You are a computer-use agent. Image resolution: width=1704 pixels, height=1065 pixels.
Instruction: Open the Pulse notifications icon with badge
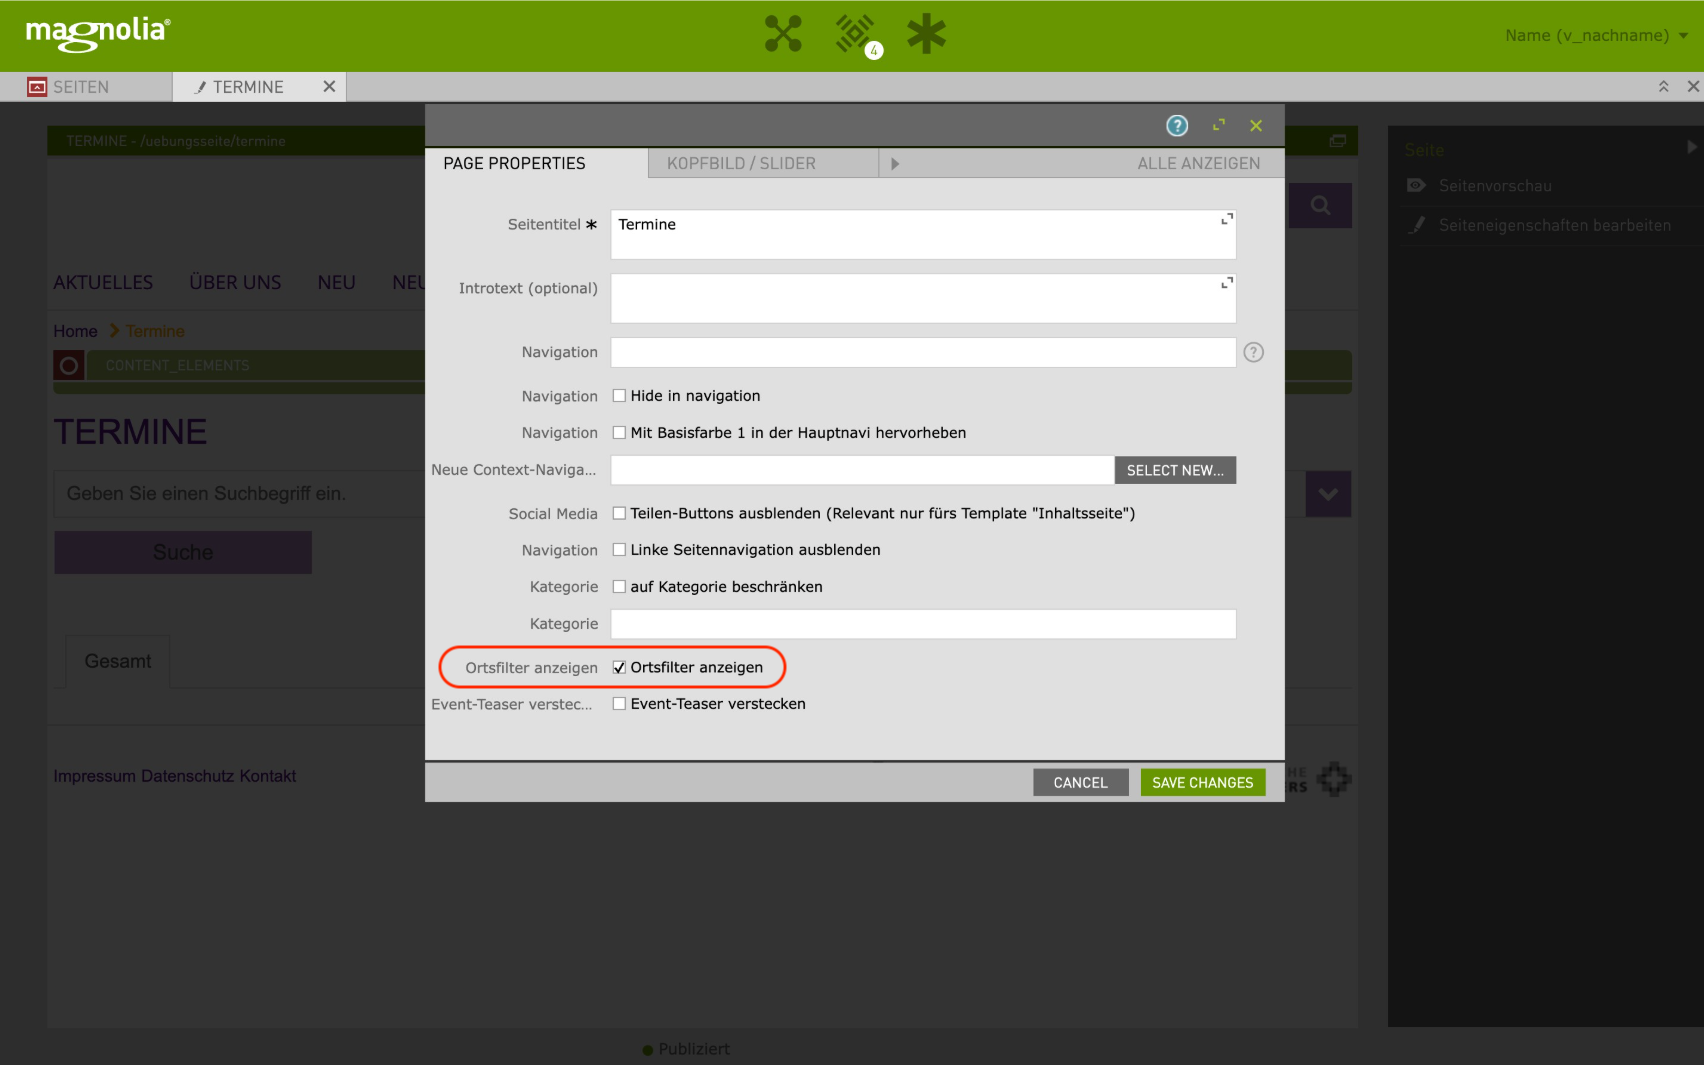point(857,35)
